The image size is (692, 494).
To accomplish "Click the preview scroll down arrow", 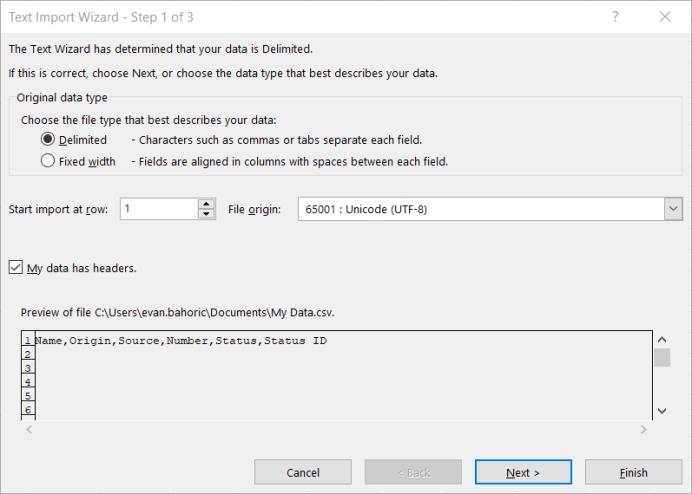I will coord(662,411).
